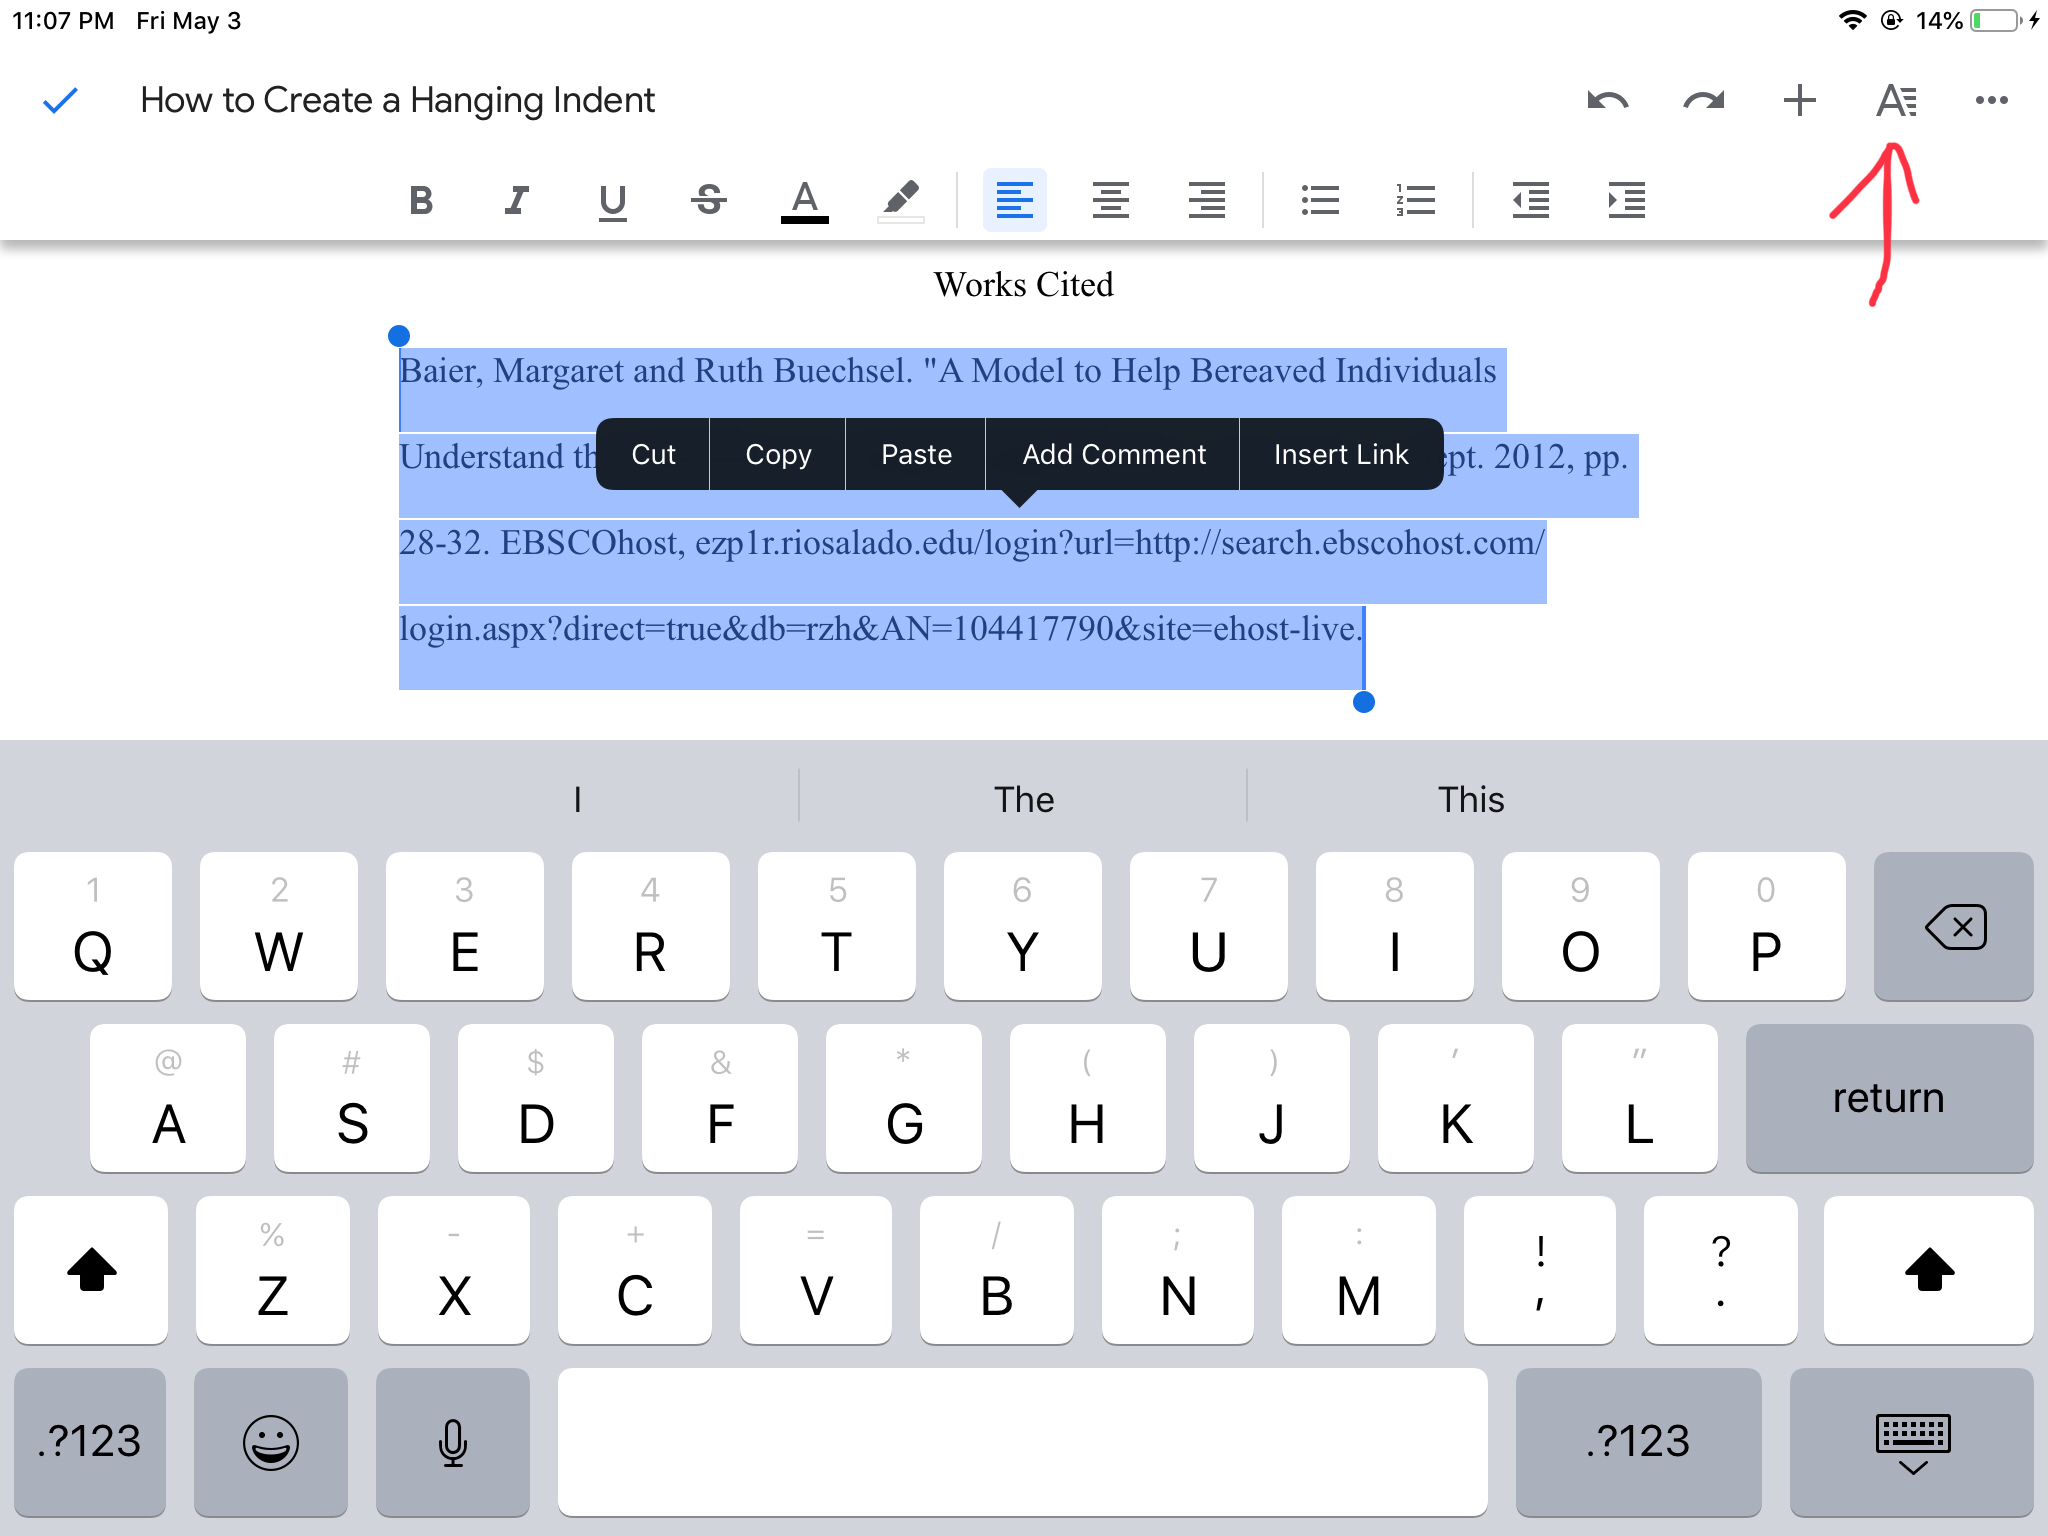This screenshot has width=2048, height=1536.
Task: Open the Insert plus menu
Action: [x=1799, y=101]
